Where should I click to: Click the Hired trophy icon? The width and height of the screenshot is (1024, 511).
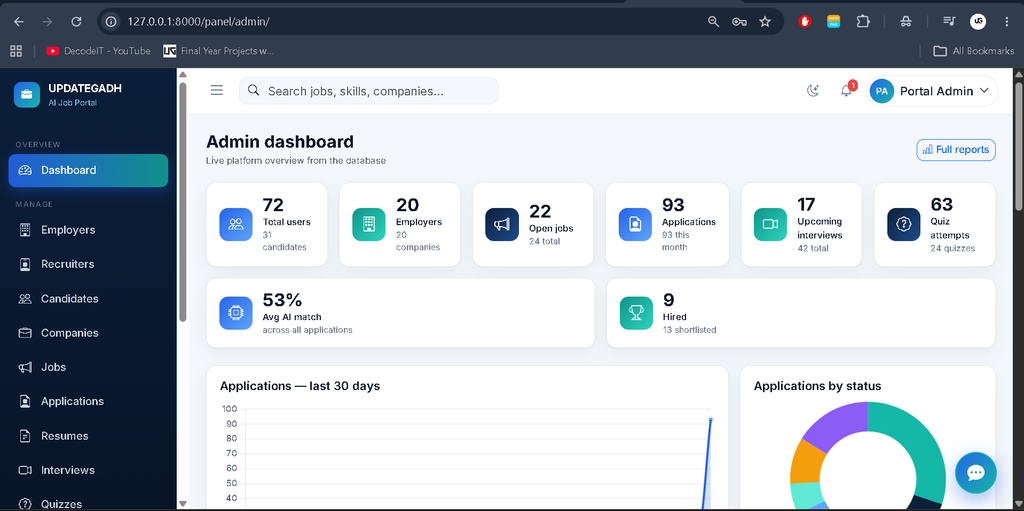(636, 313)
